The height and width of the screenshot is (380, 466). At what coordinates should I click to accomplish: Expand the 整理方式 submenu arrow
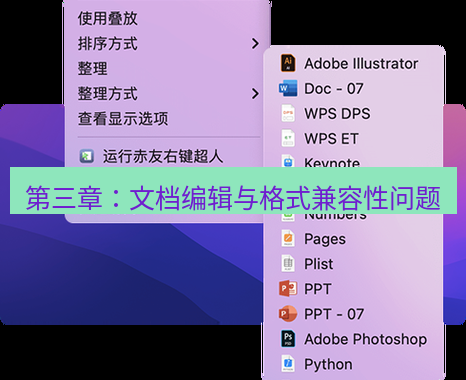click(255, 94)
